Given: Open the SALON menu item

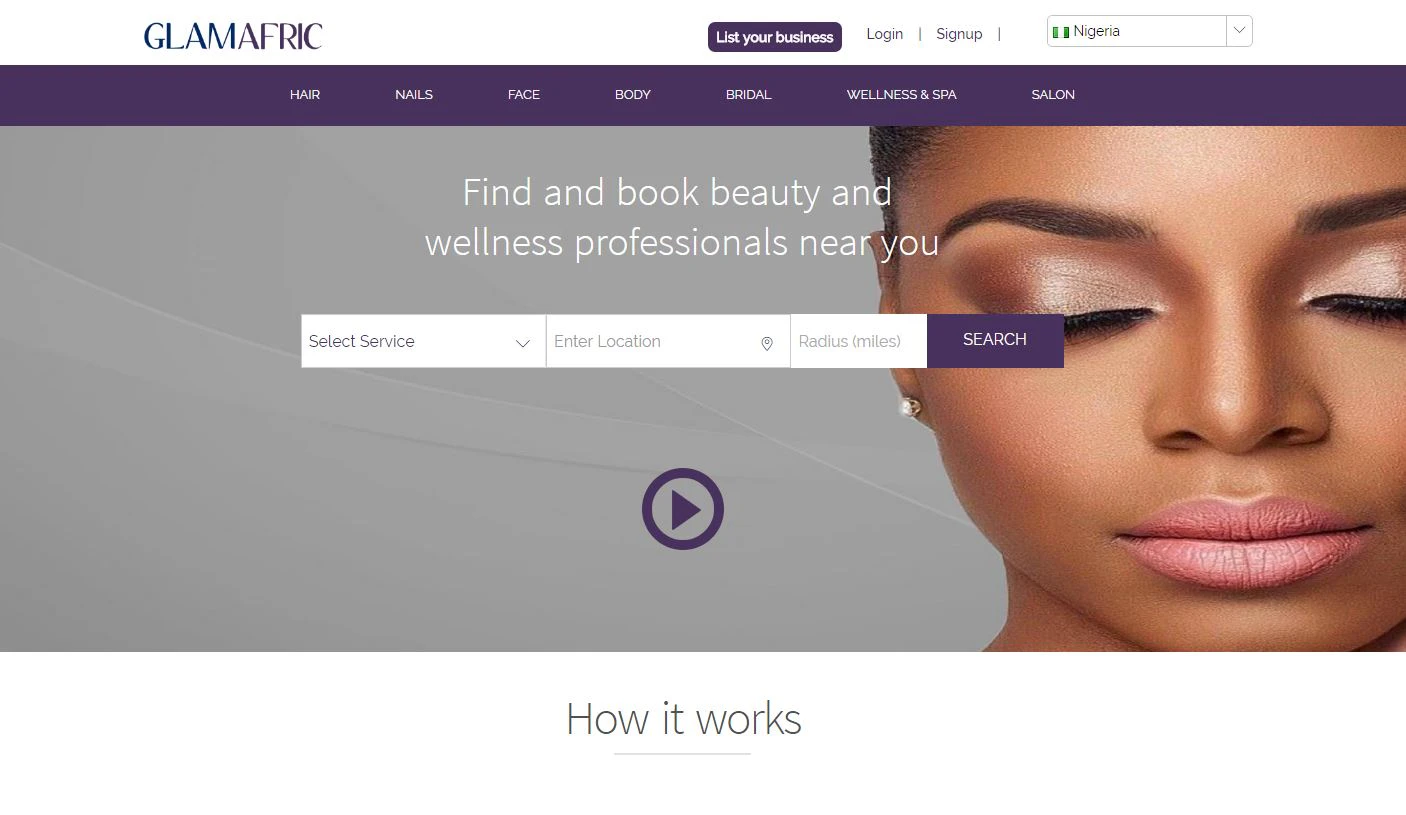Looking at the screenshot, I should pyautogui.click(x=1053, y=95).
